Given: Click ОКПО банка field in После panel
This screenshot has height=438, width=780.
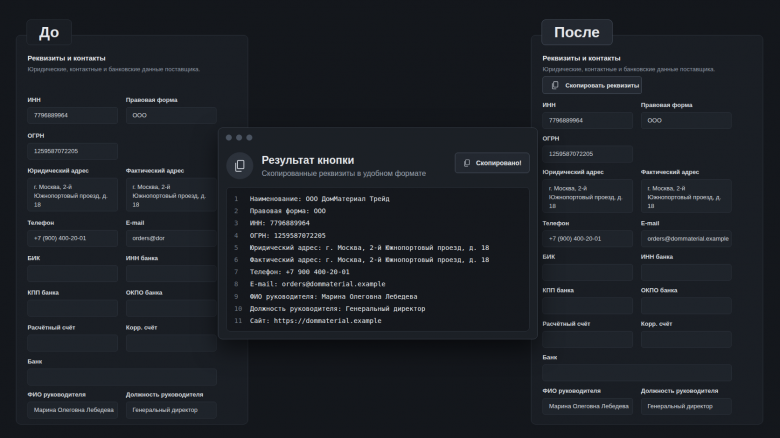Looking at the screenshot, I should pos(686,306).
